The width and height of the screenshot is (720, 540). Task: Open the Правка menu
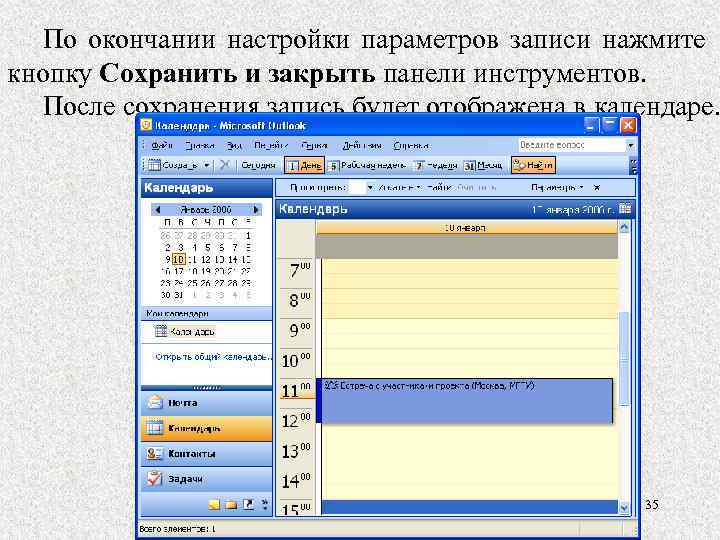tap(200, 146)
